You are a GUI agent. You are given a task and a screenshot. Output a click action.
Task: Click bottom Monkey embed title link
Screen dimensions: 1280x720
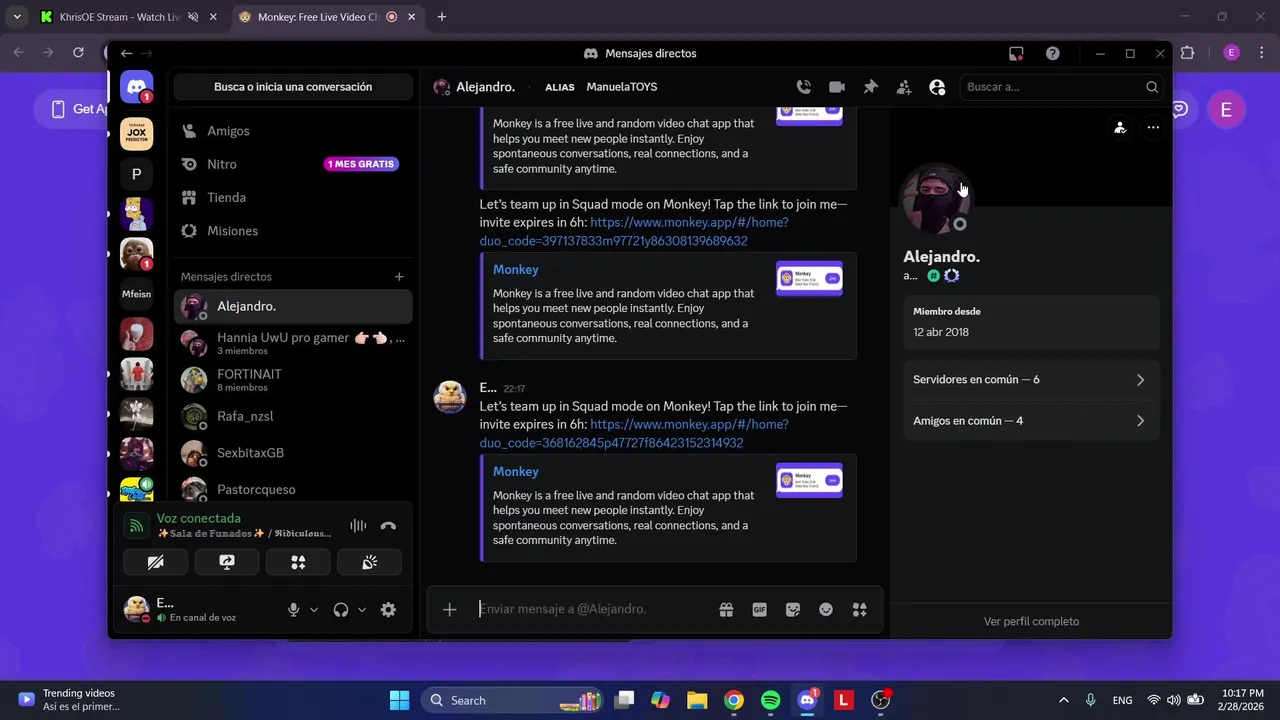coord(516,472)
